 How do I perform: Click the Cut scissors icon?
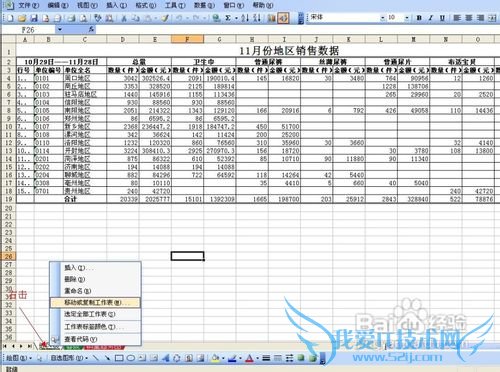point(124,18)
